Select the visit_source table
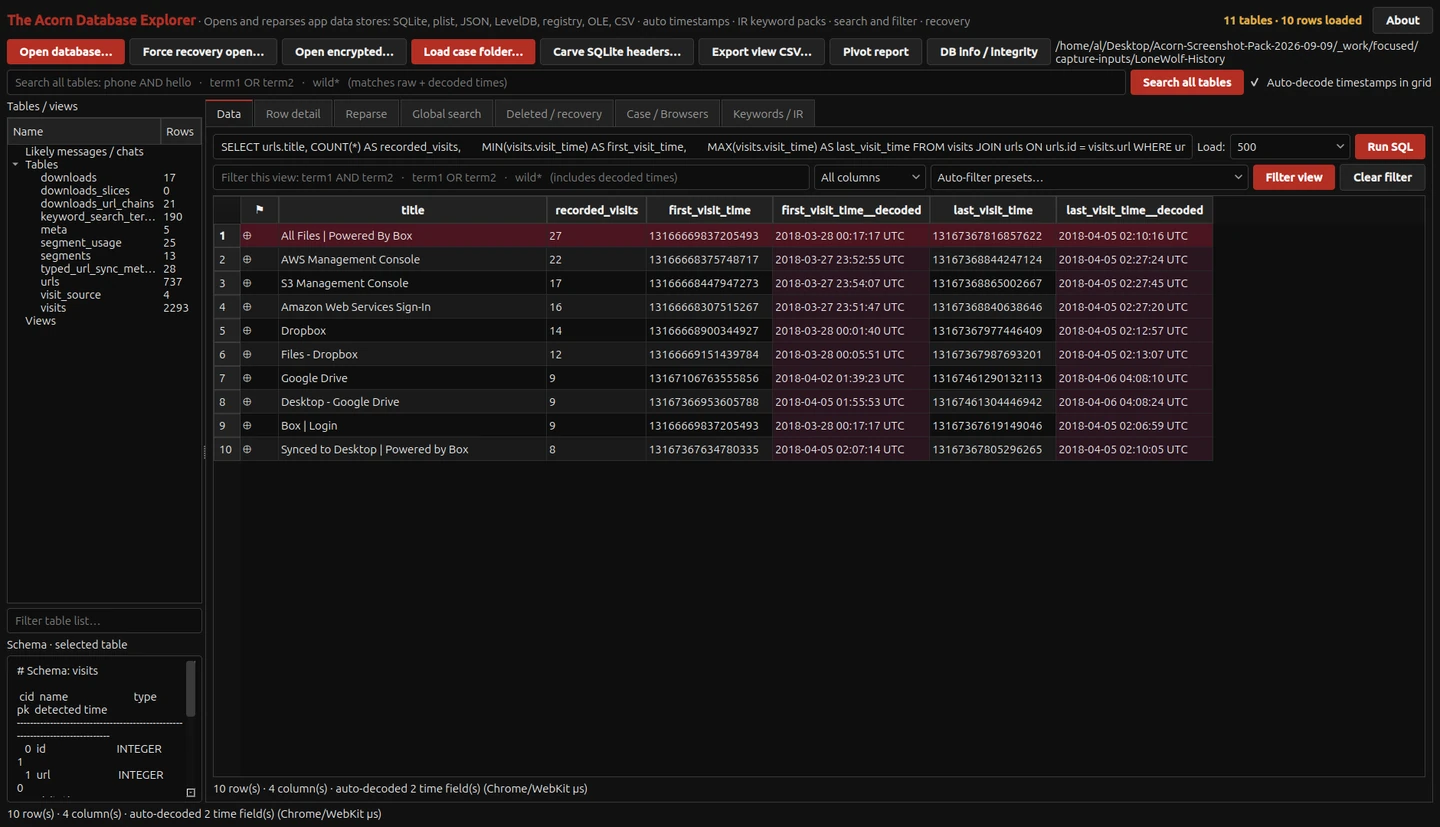 point(70,295)
